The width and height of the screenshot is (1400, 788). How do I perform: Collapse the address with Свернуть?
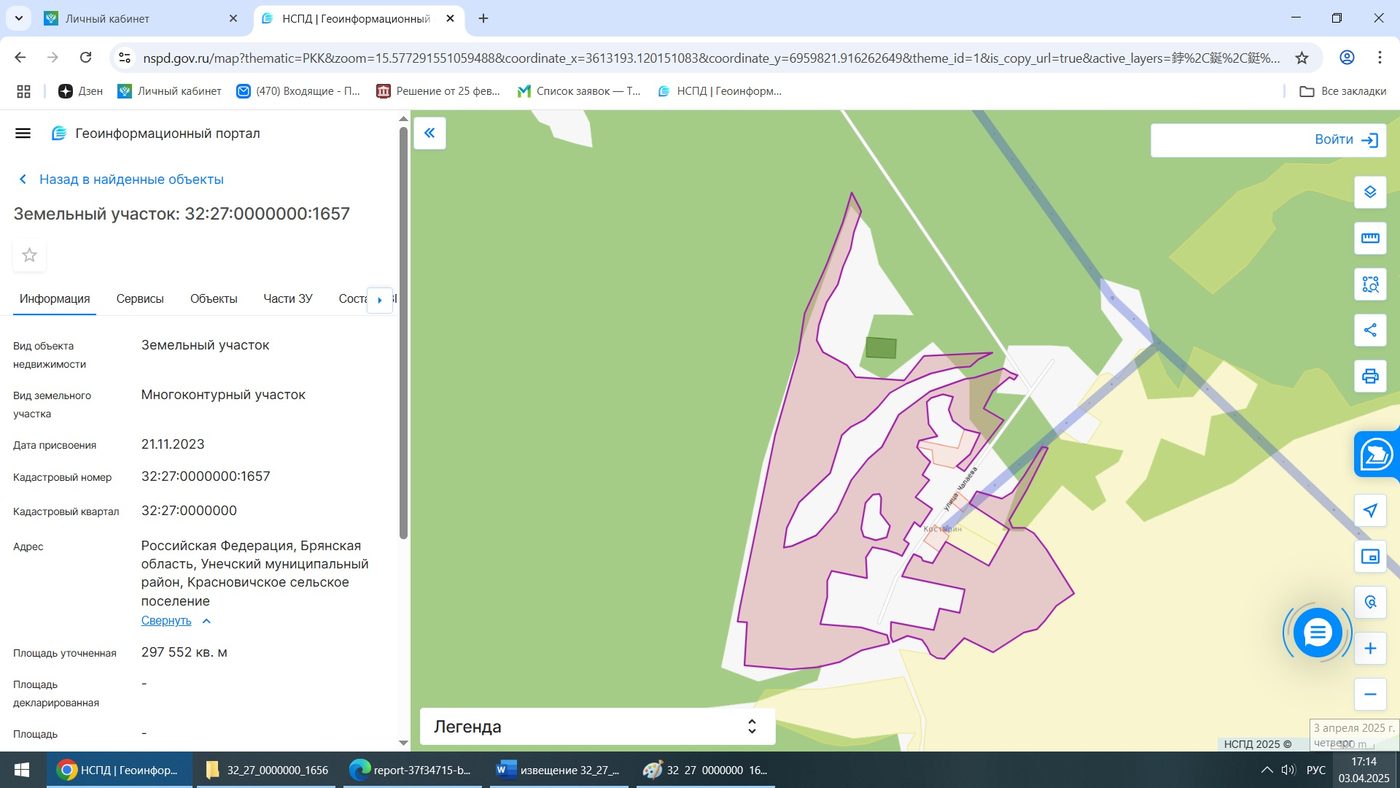tap(175, 621)
